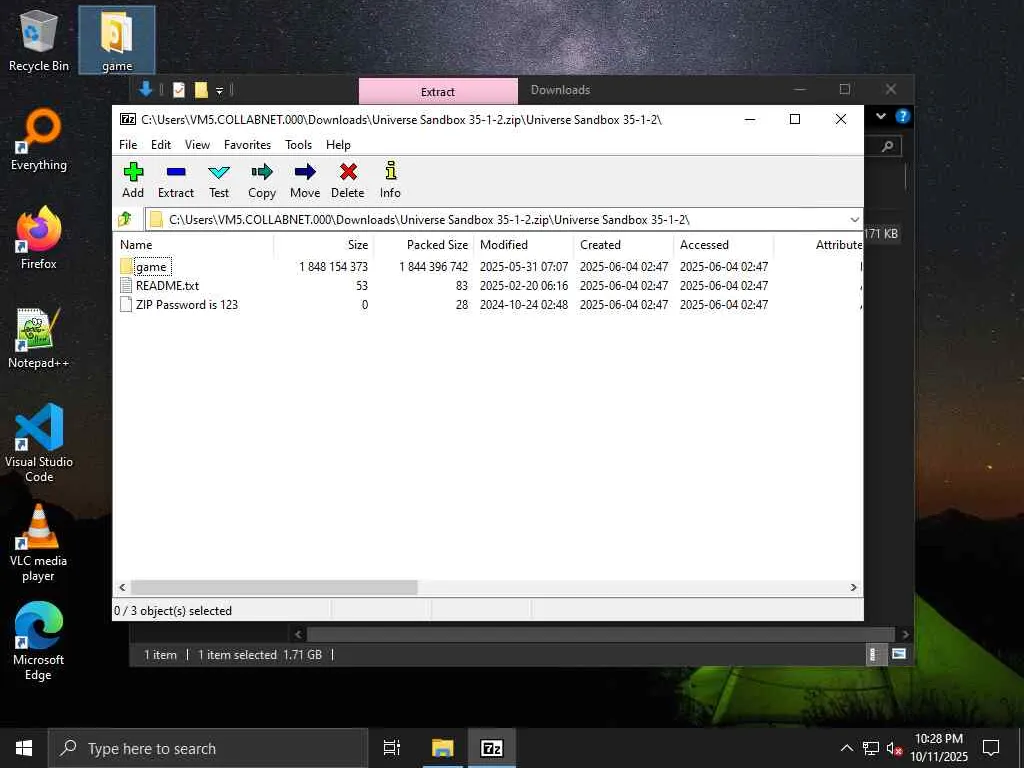Select the VLC media player shortcut
Viewport: 1024px width, 768px height.
(39, 543)
